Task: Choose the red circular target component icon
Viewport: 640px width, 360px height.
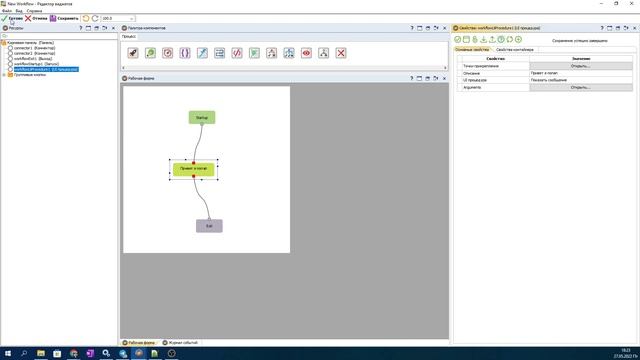Action: [167, 53]
